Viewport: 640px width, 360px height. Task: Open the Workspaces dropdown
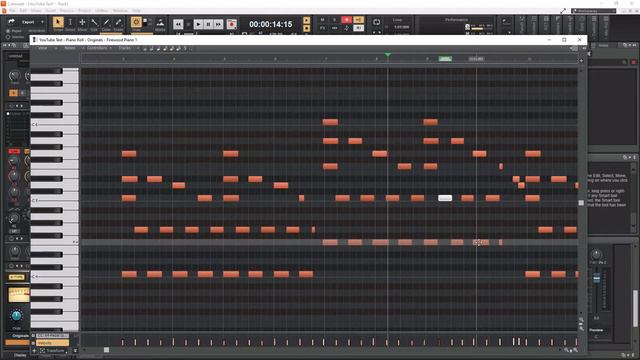coord(593,11)
